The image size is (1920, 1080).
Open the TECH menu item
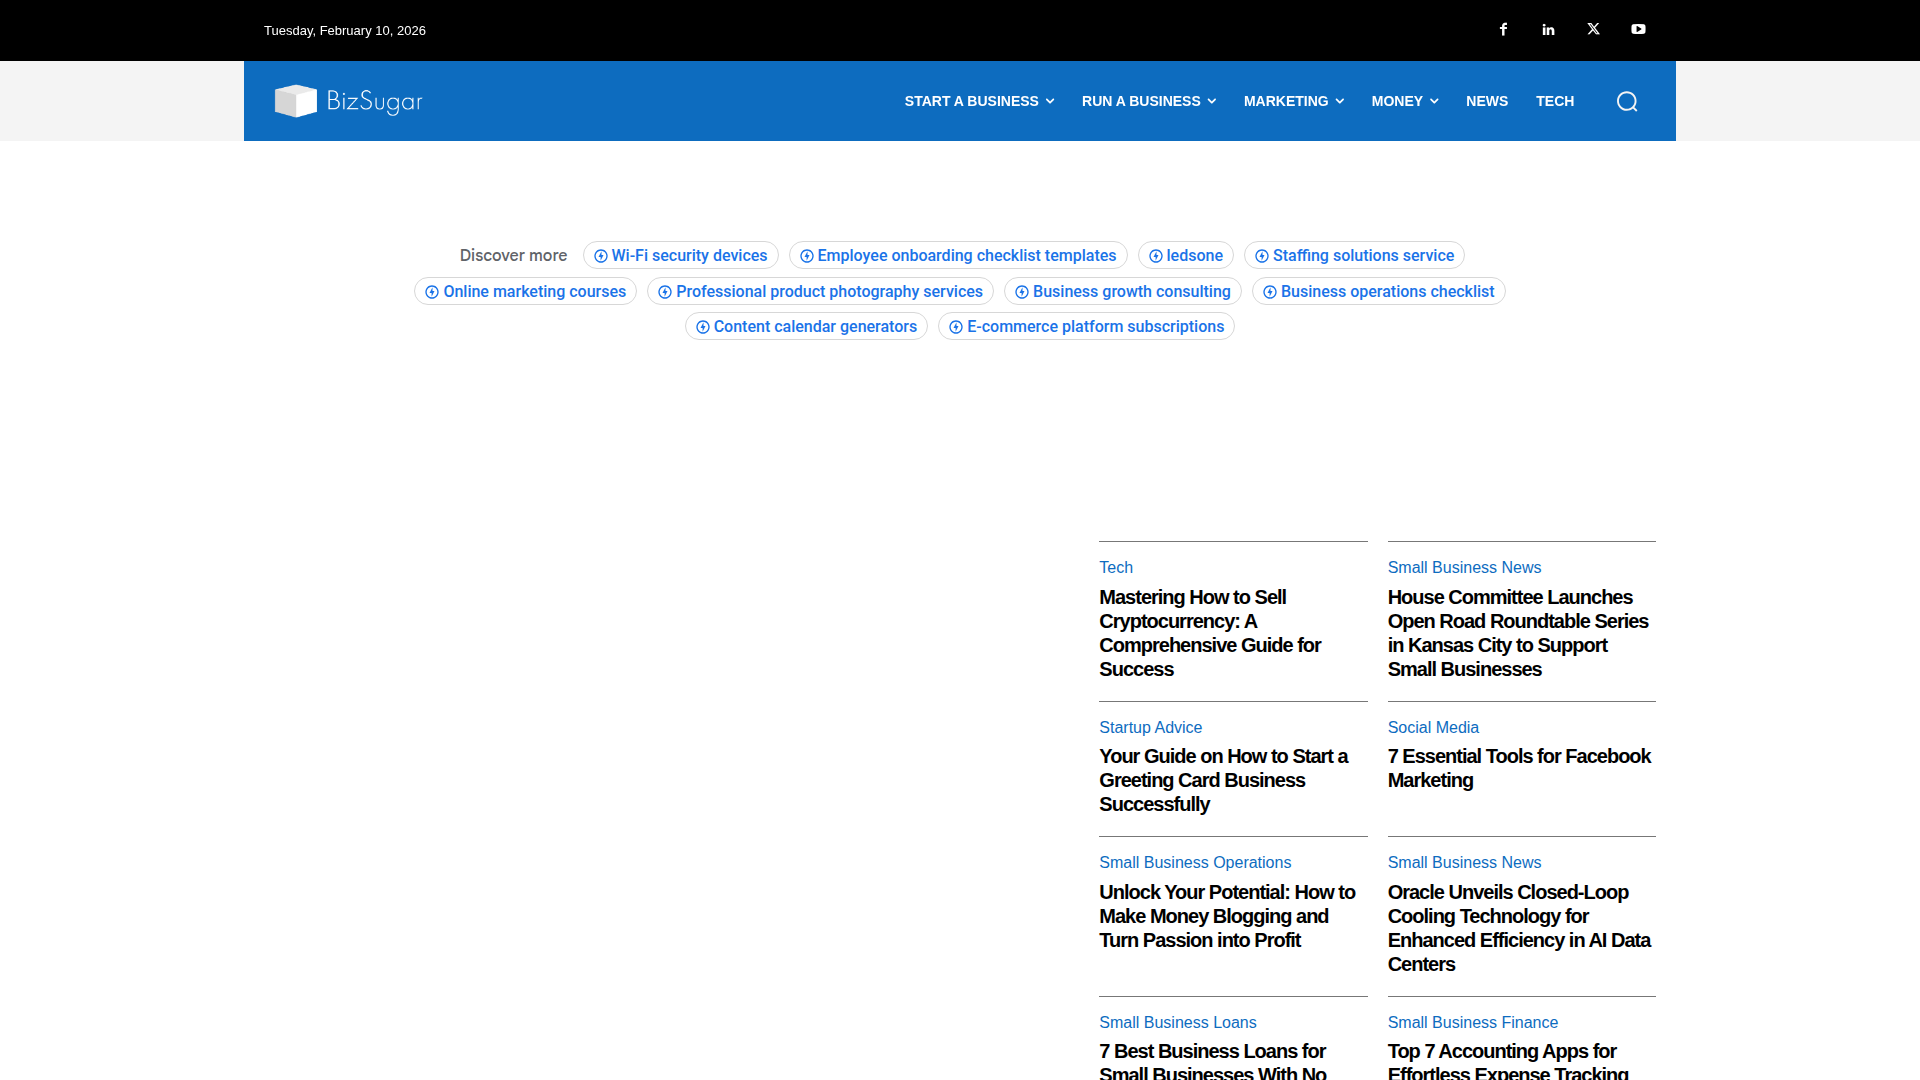(1555, 101)
